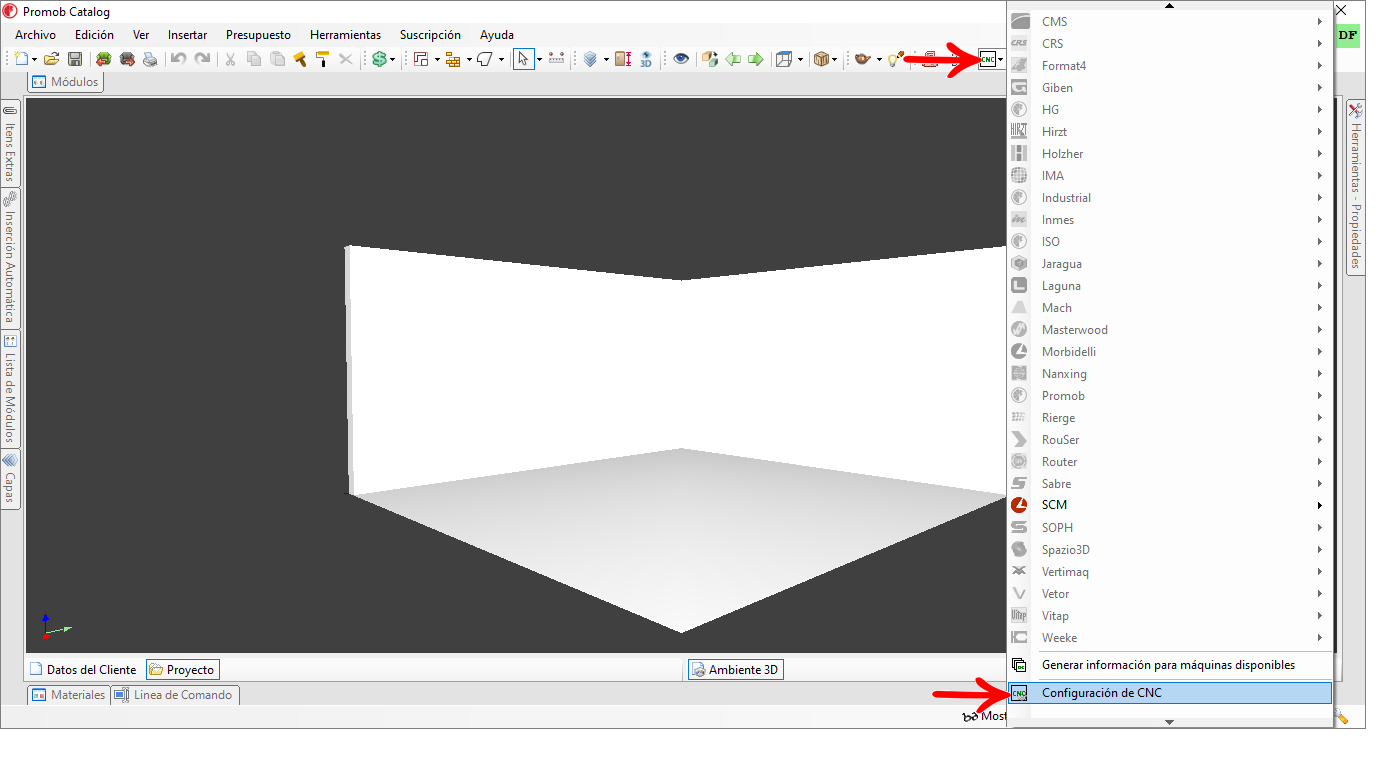1388x758 pixels.
Task: Click the new project icon
Action: click(23, 59)
